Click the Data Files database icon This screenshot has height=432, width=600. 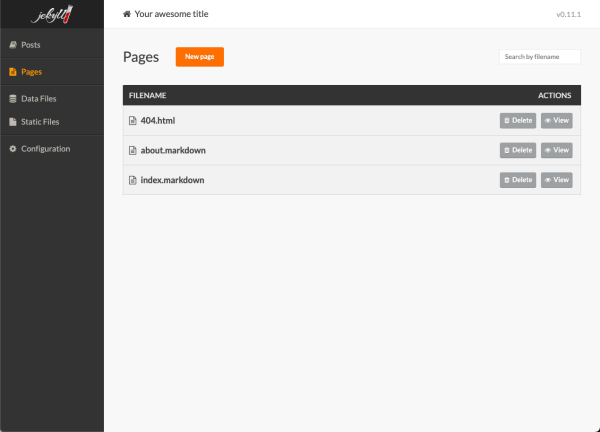coord(13,99)
